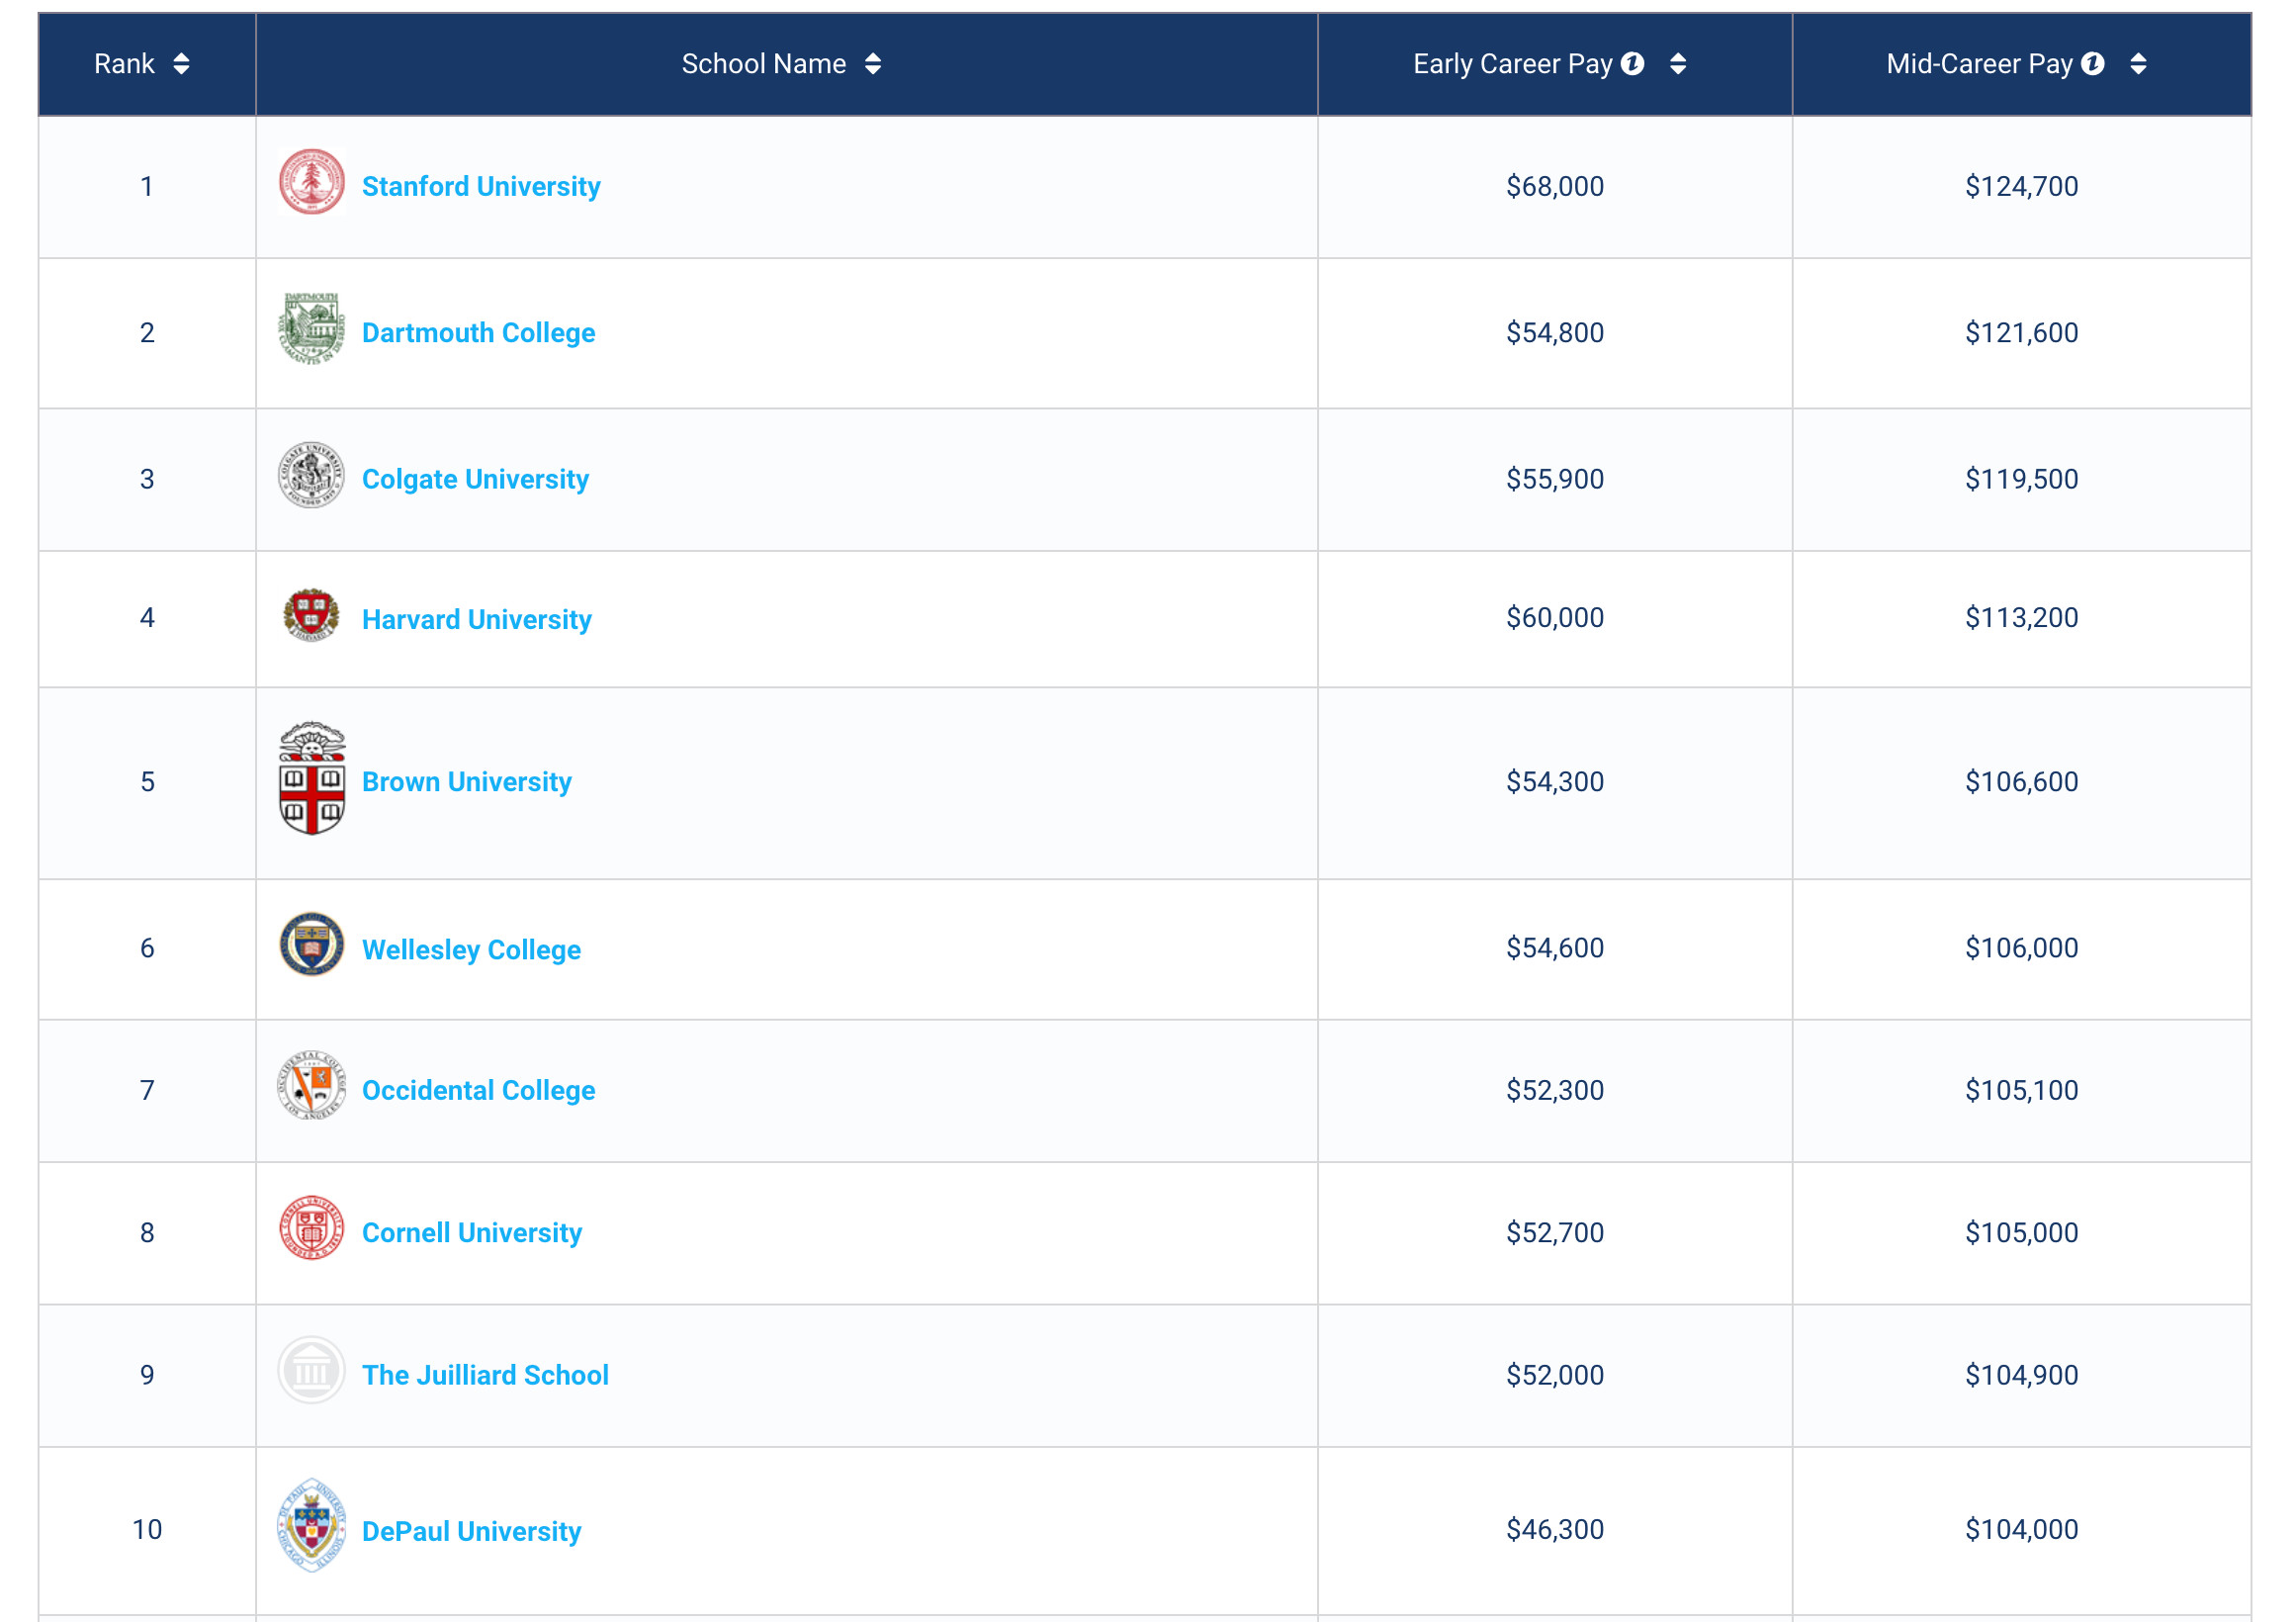The image size is (2296, 1622).
Task: Open The Juilliard School link
Action: tap(485, 1375)
